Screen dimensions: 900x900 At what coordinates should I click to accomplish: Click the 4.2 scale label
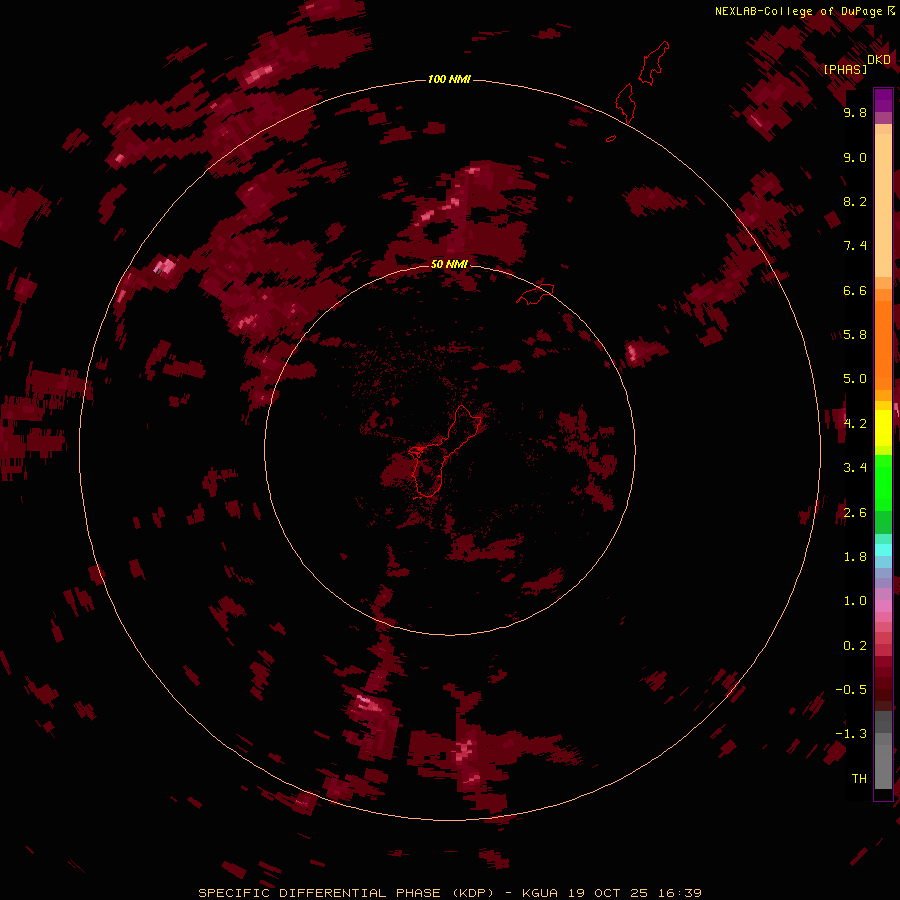855,424
